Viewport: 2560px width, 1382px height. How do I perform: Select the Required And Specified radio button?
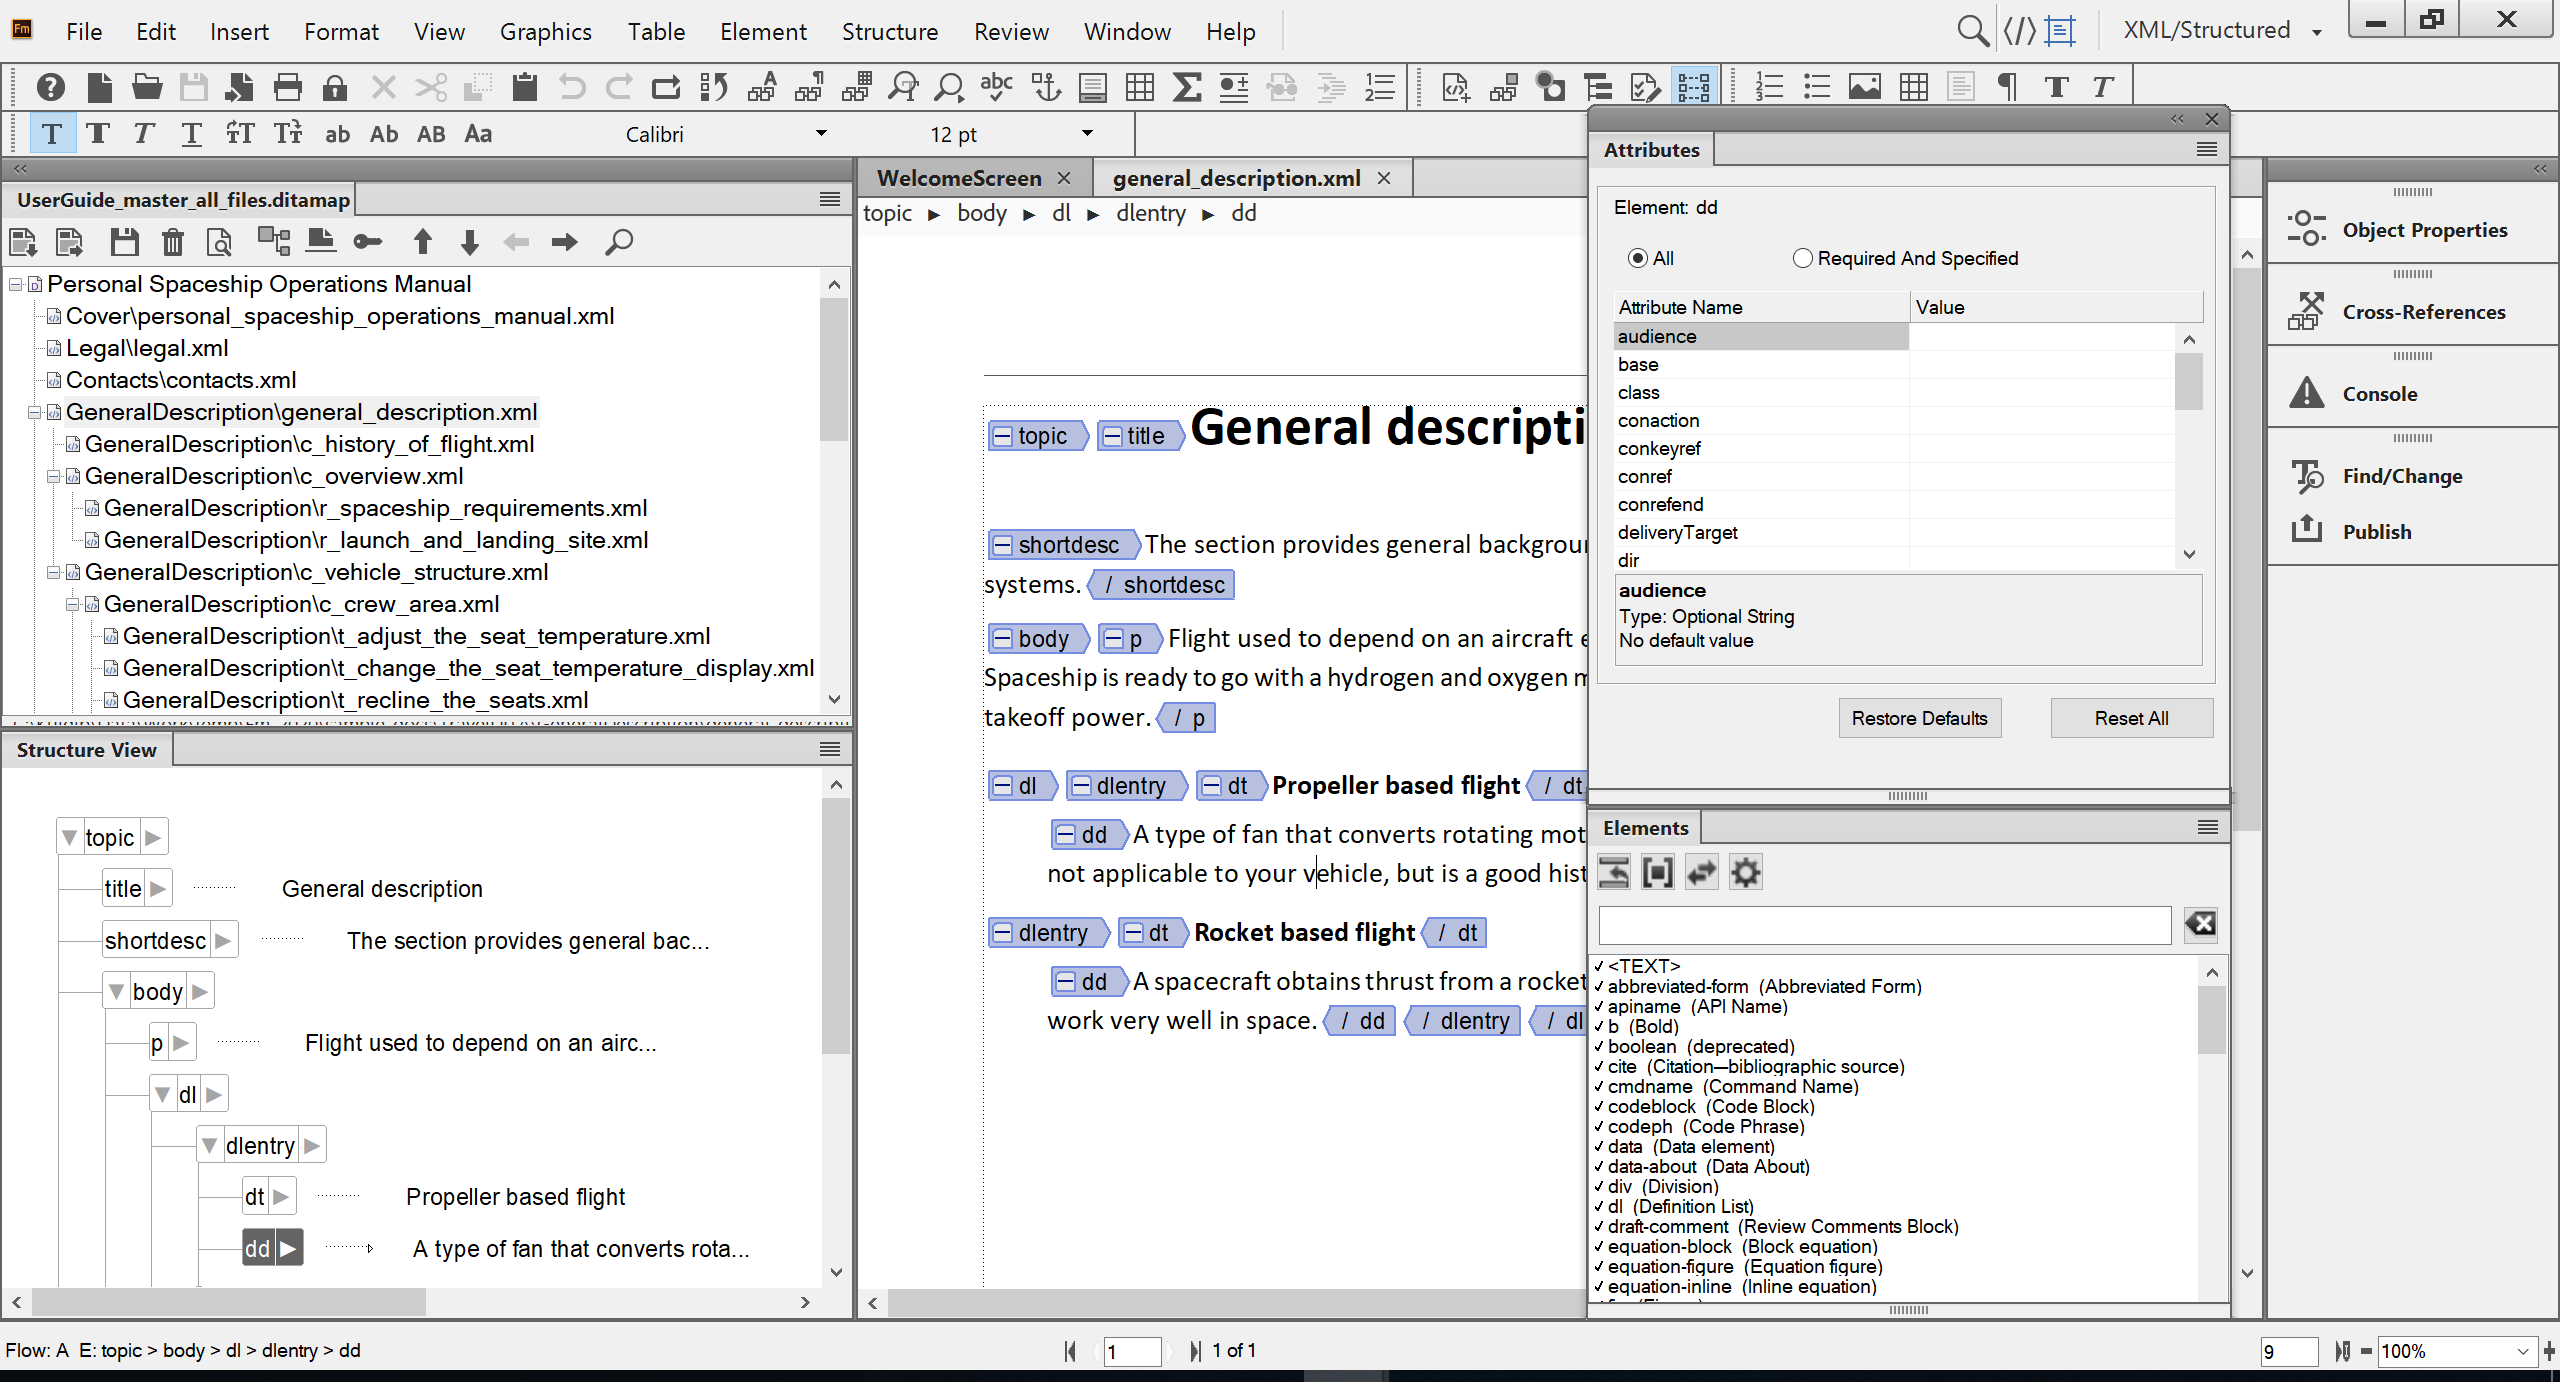tap(1803, 258)
